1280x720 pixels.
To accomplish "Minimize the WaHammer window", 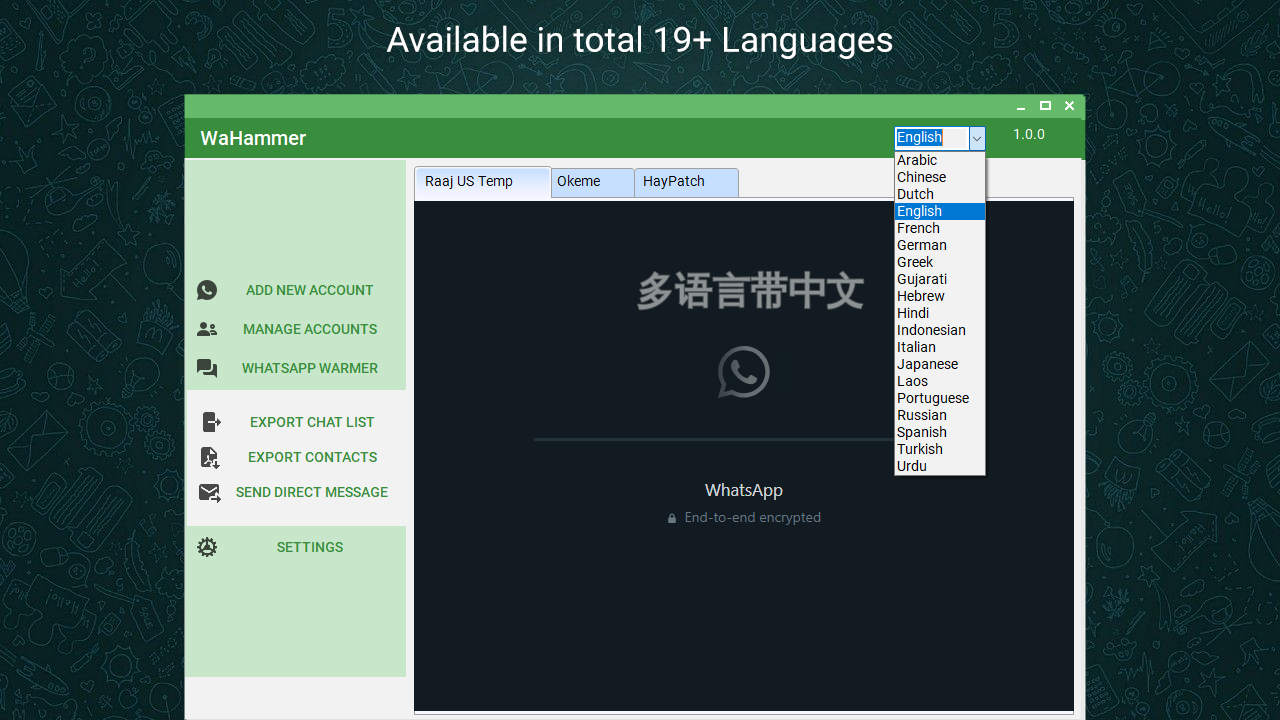I will pos(1021,106).
